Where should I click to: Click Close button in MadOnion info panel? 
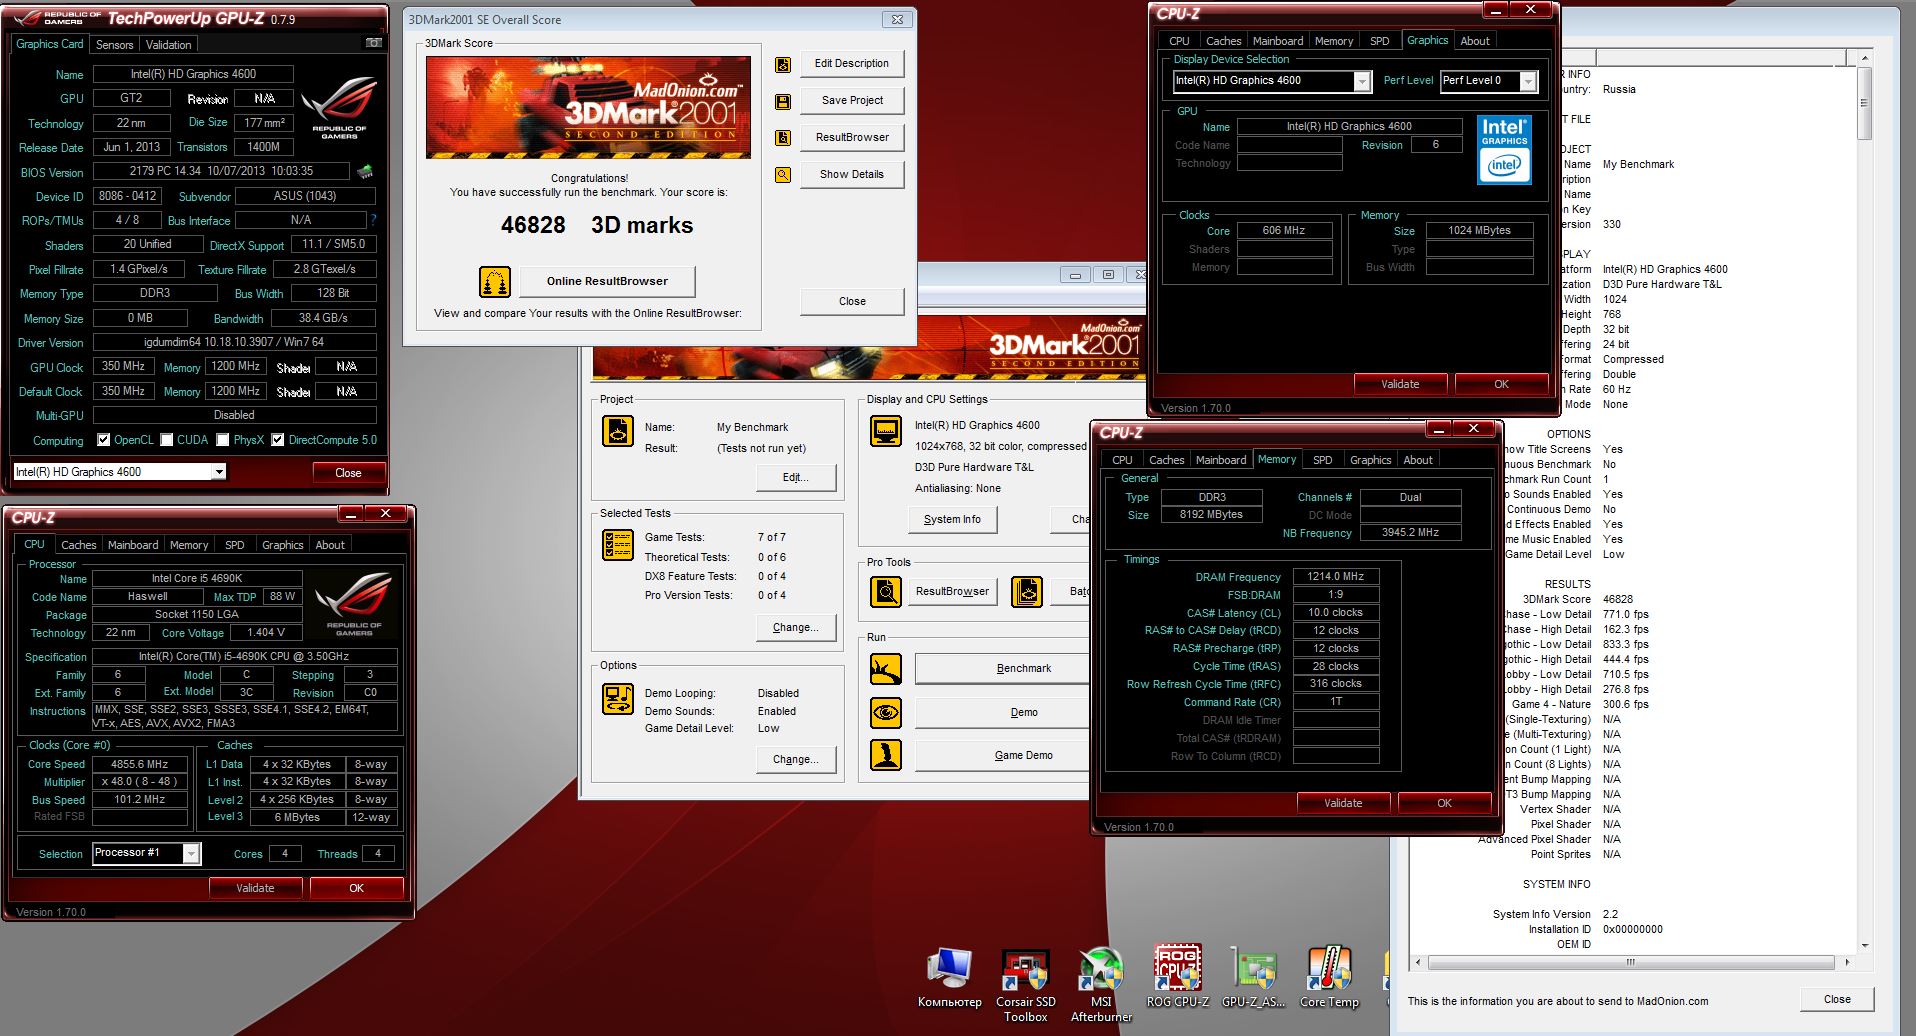1837,999
